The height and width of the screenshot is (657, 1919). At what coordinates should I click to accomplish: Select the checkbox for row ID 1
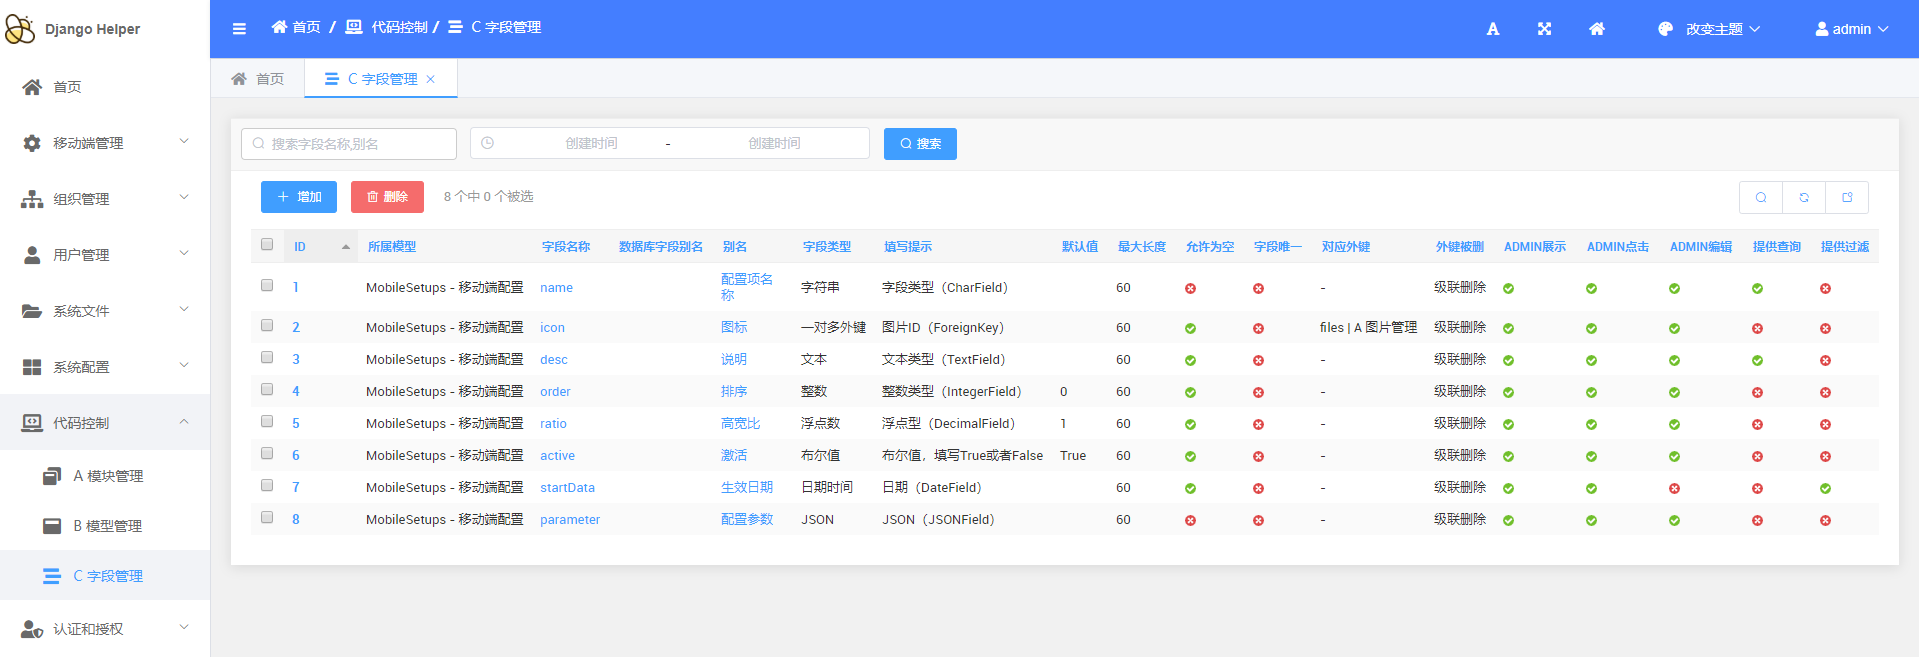click(x=267, y=286)
